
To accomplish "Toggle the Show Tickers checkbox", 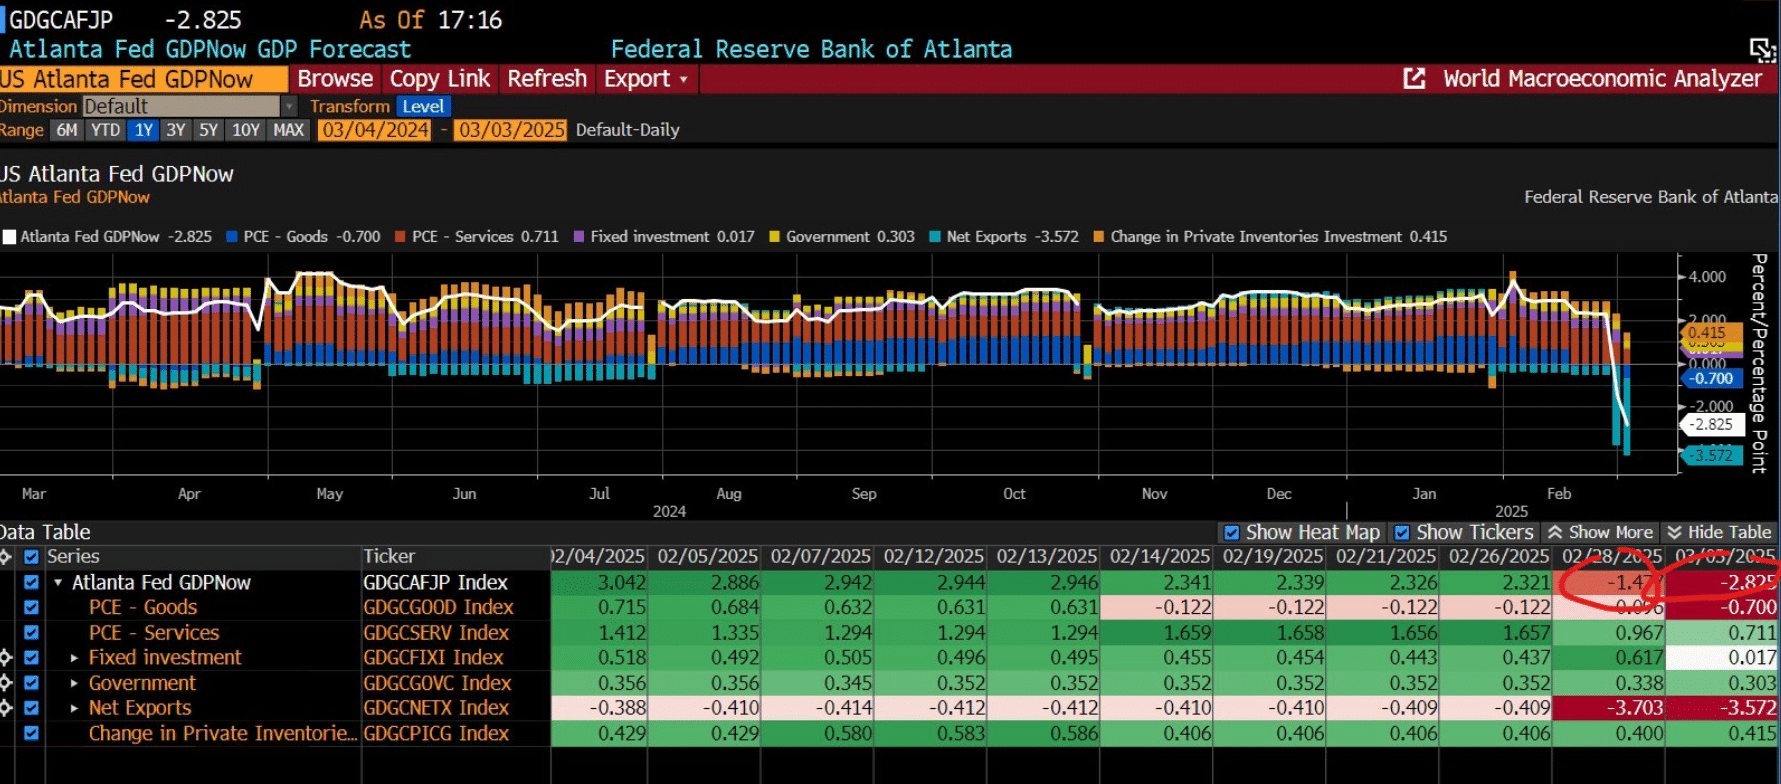I will [x=1402, y=533].
